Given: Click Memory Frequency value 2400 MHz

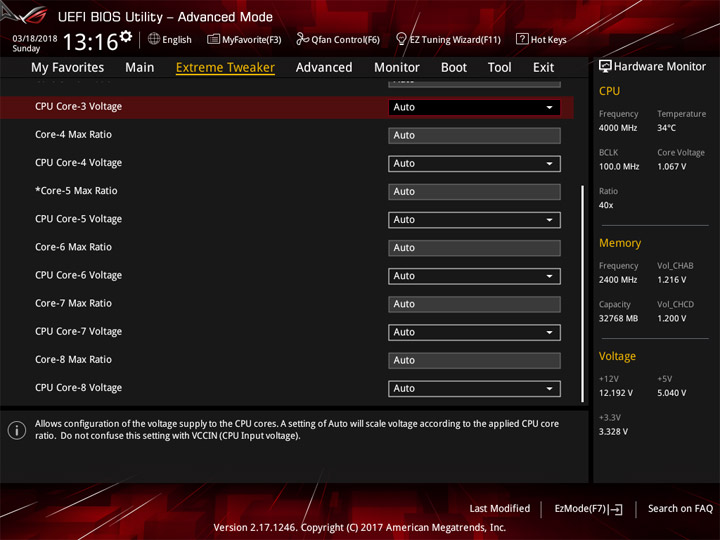Looking at the screenshot, I should [618, 280].
